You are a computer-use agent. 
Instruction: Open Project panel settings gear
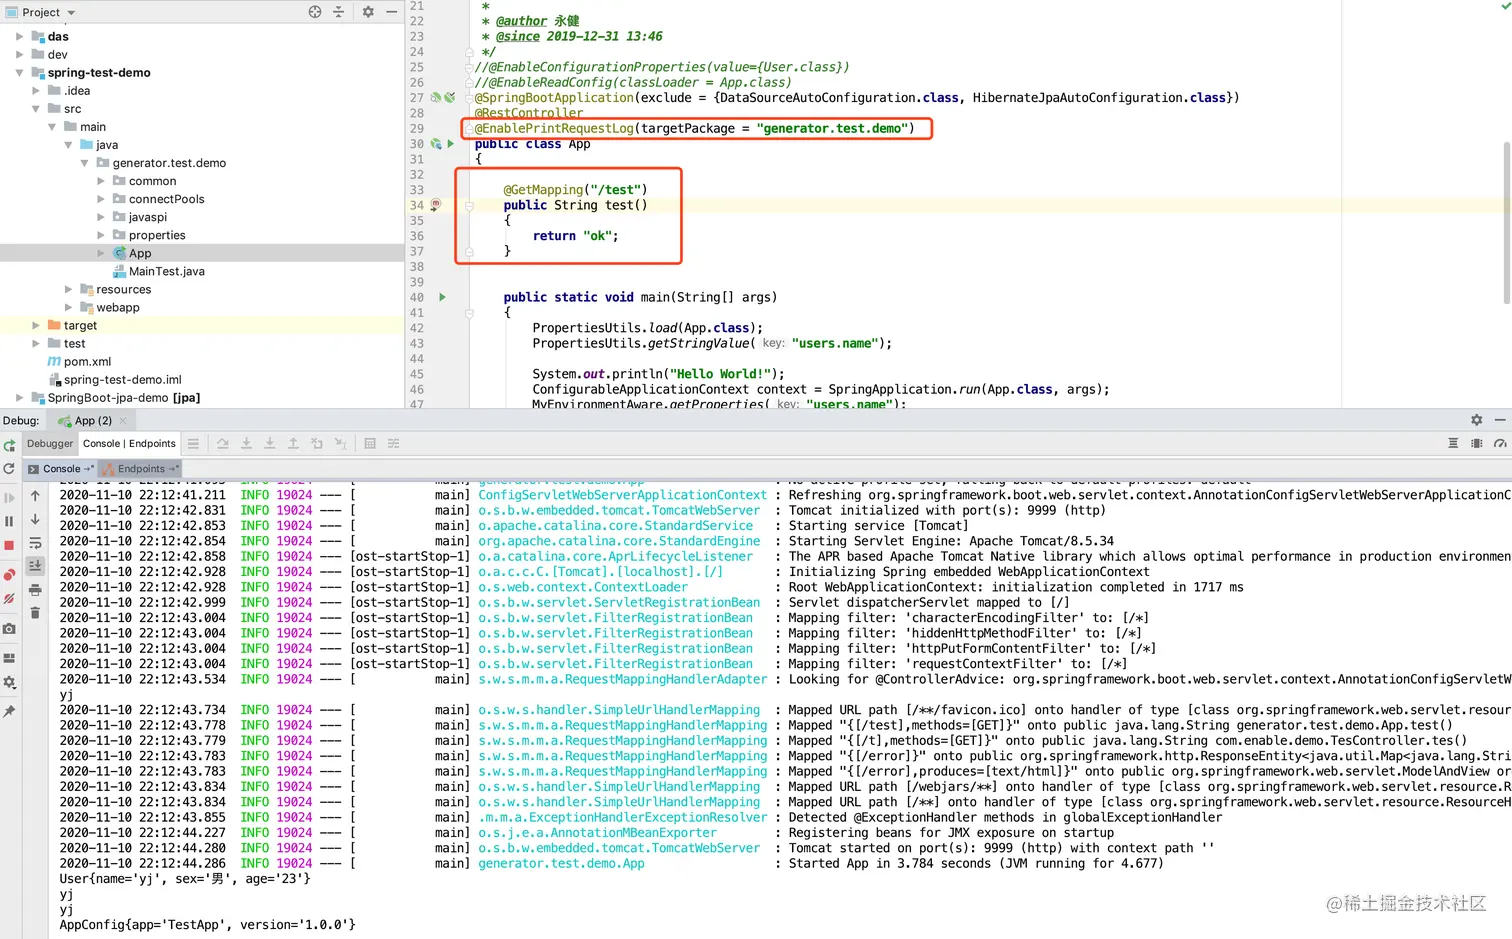coord(368,12)
